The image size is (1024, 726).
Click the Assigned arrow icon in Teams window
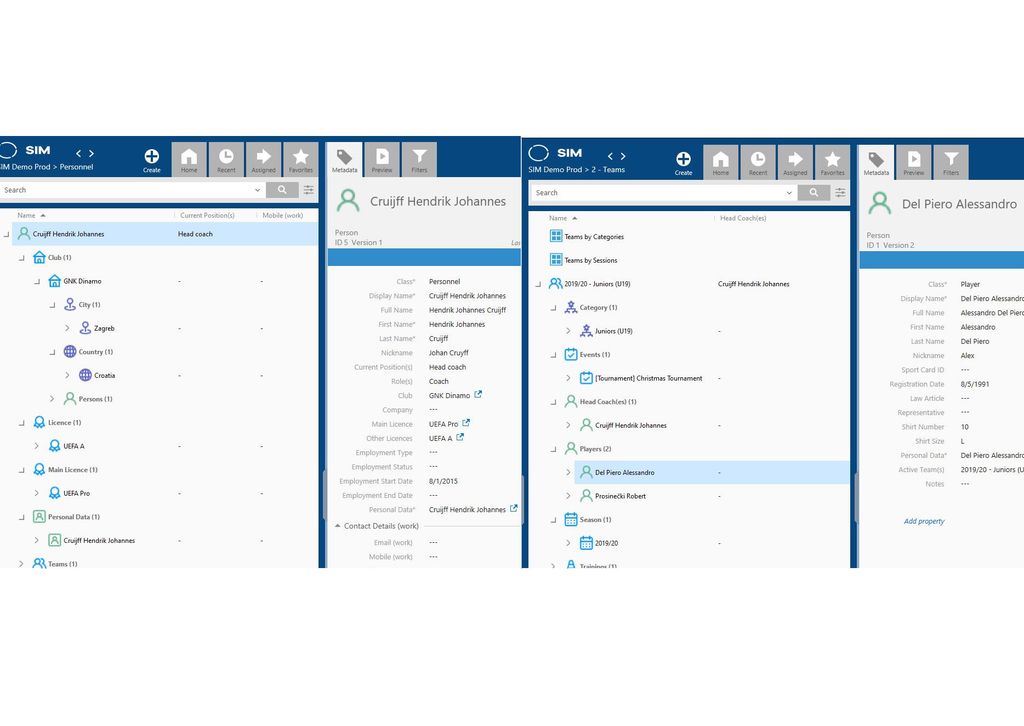click(x=795, y=160)
